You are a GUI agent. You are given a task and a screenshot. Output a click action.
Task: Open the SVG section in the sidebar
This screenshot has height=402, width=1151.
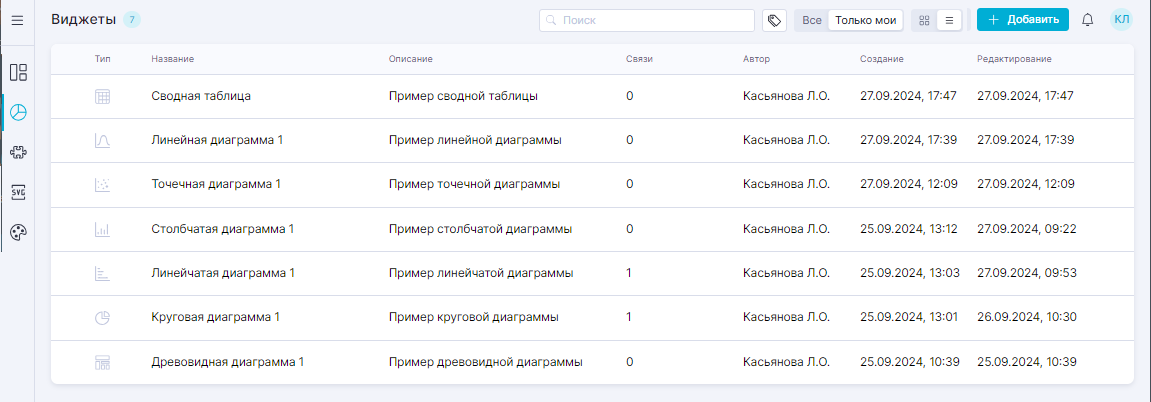[18, 192]
